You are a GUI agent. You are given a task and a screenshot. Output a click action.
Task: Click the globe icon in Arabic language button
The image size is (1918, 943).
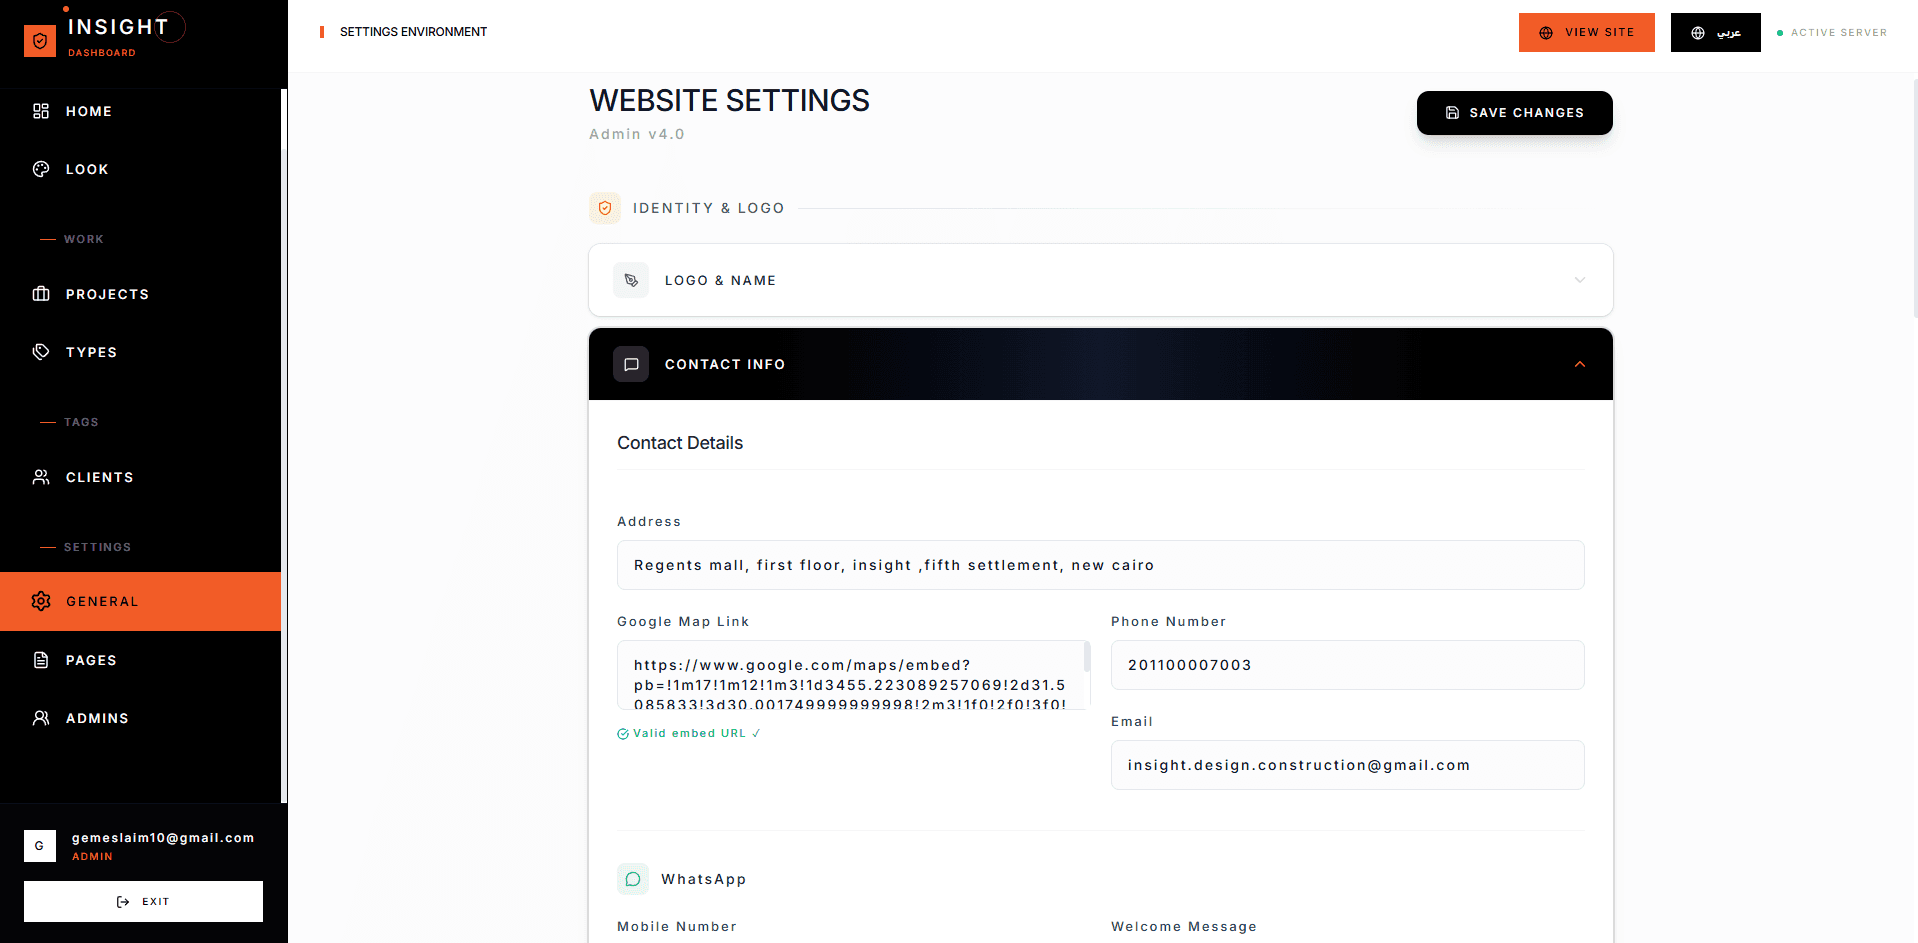[1698, 33]
